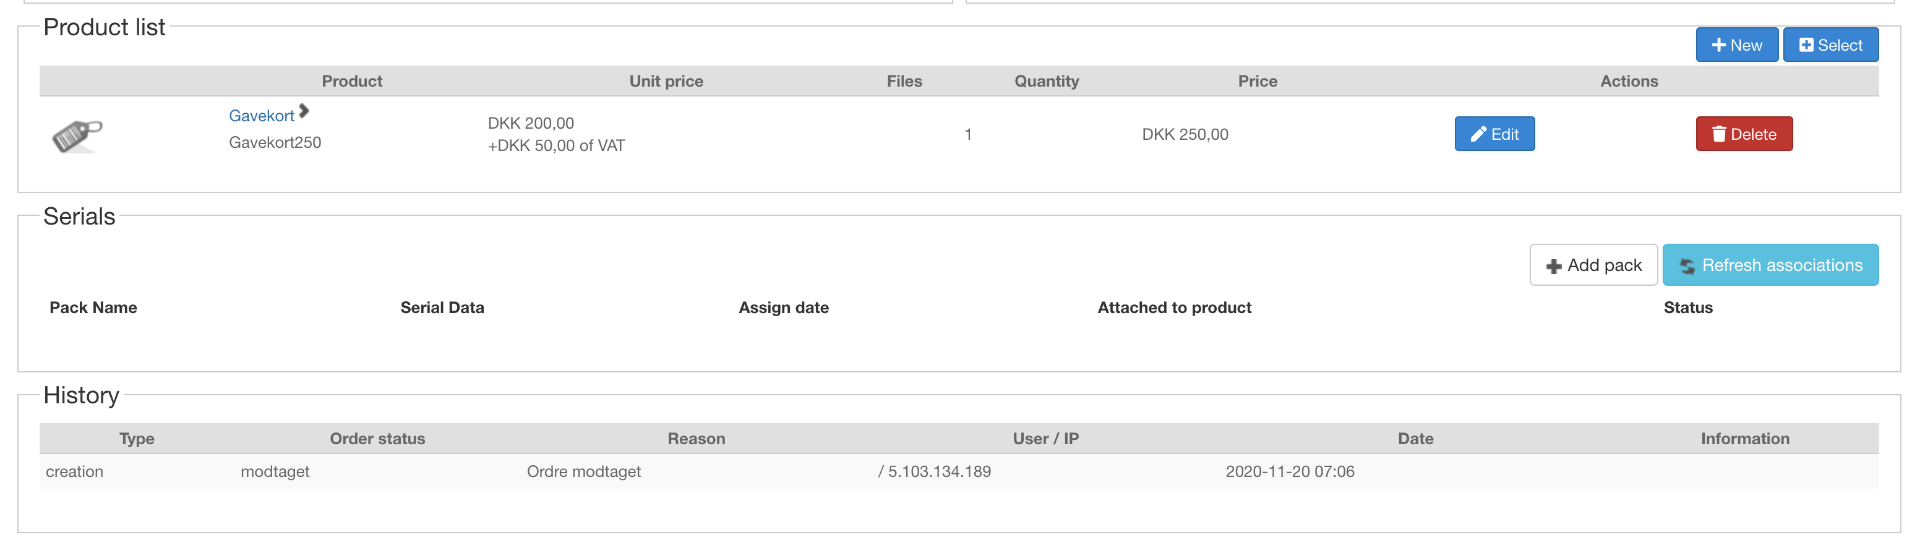Click the Product column header

(352, 81)
